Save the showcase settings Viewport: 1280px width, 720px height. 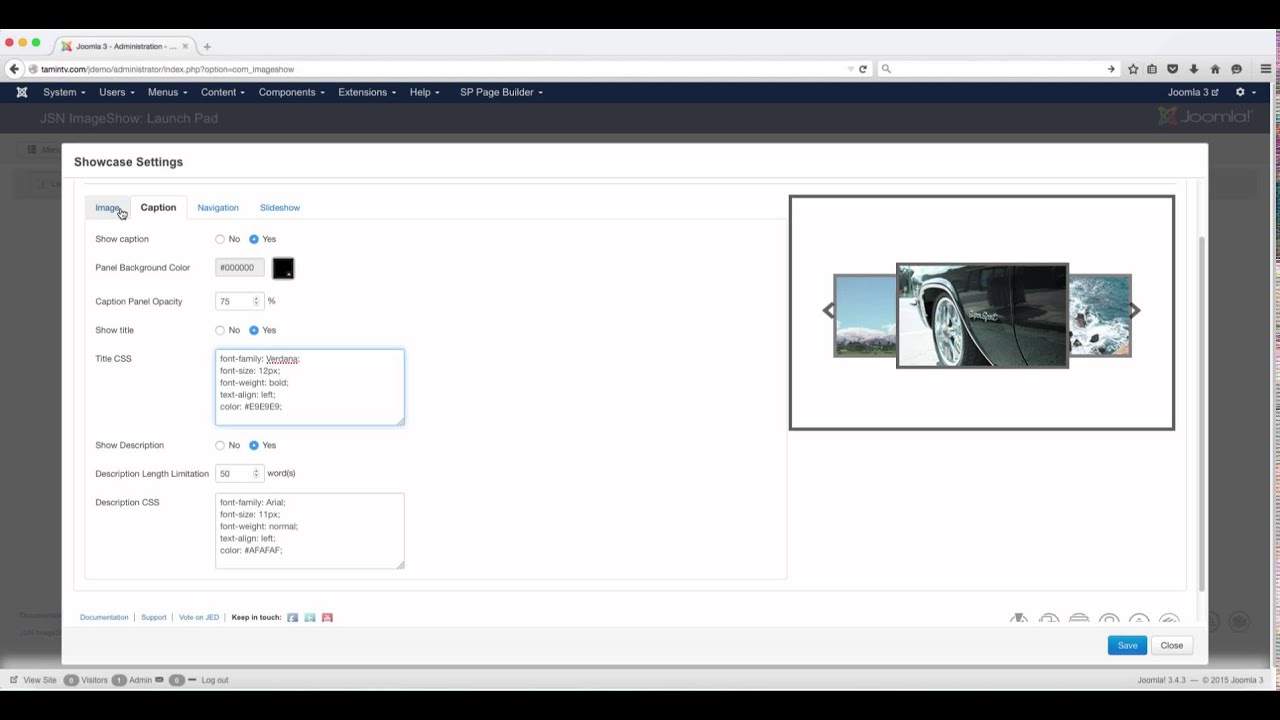point(1127,645)
